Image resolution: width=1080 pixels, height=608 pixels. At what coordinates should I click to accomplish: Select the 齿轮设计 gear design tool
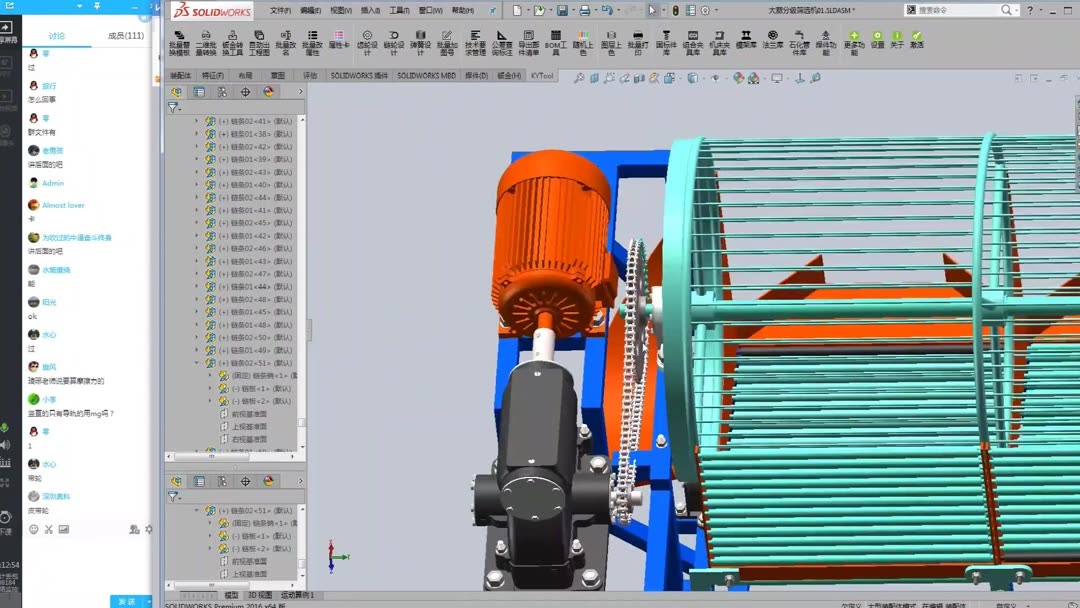[x=366, y=42]
